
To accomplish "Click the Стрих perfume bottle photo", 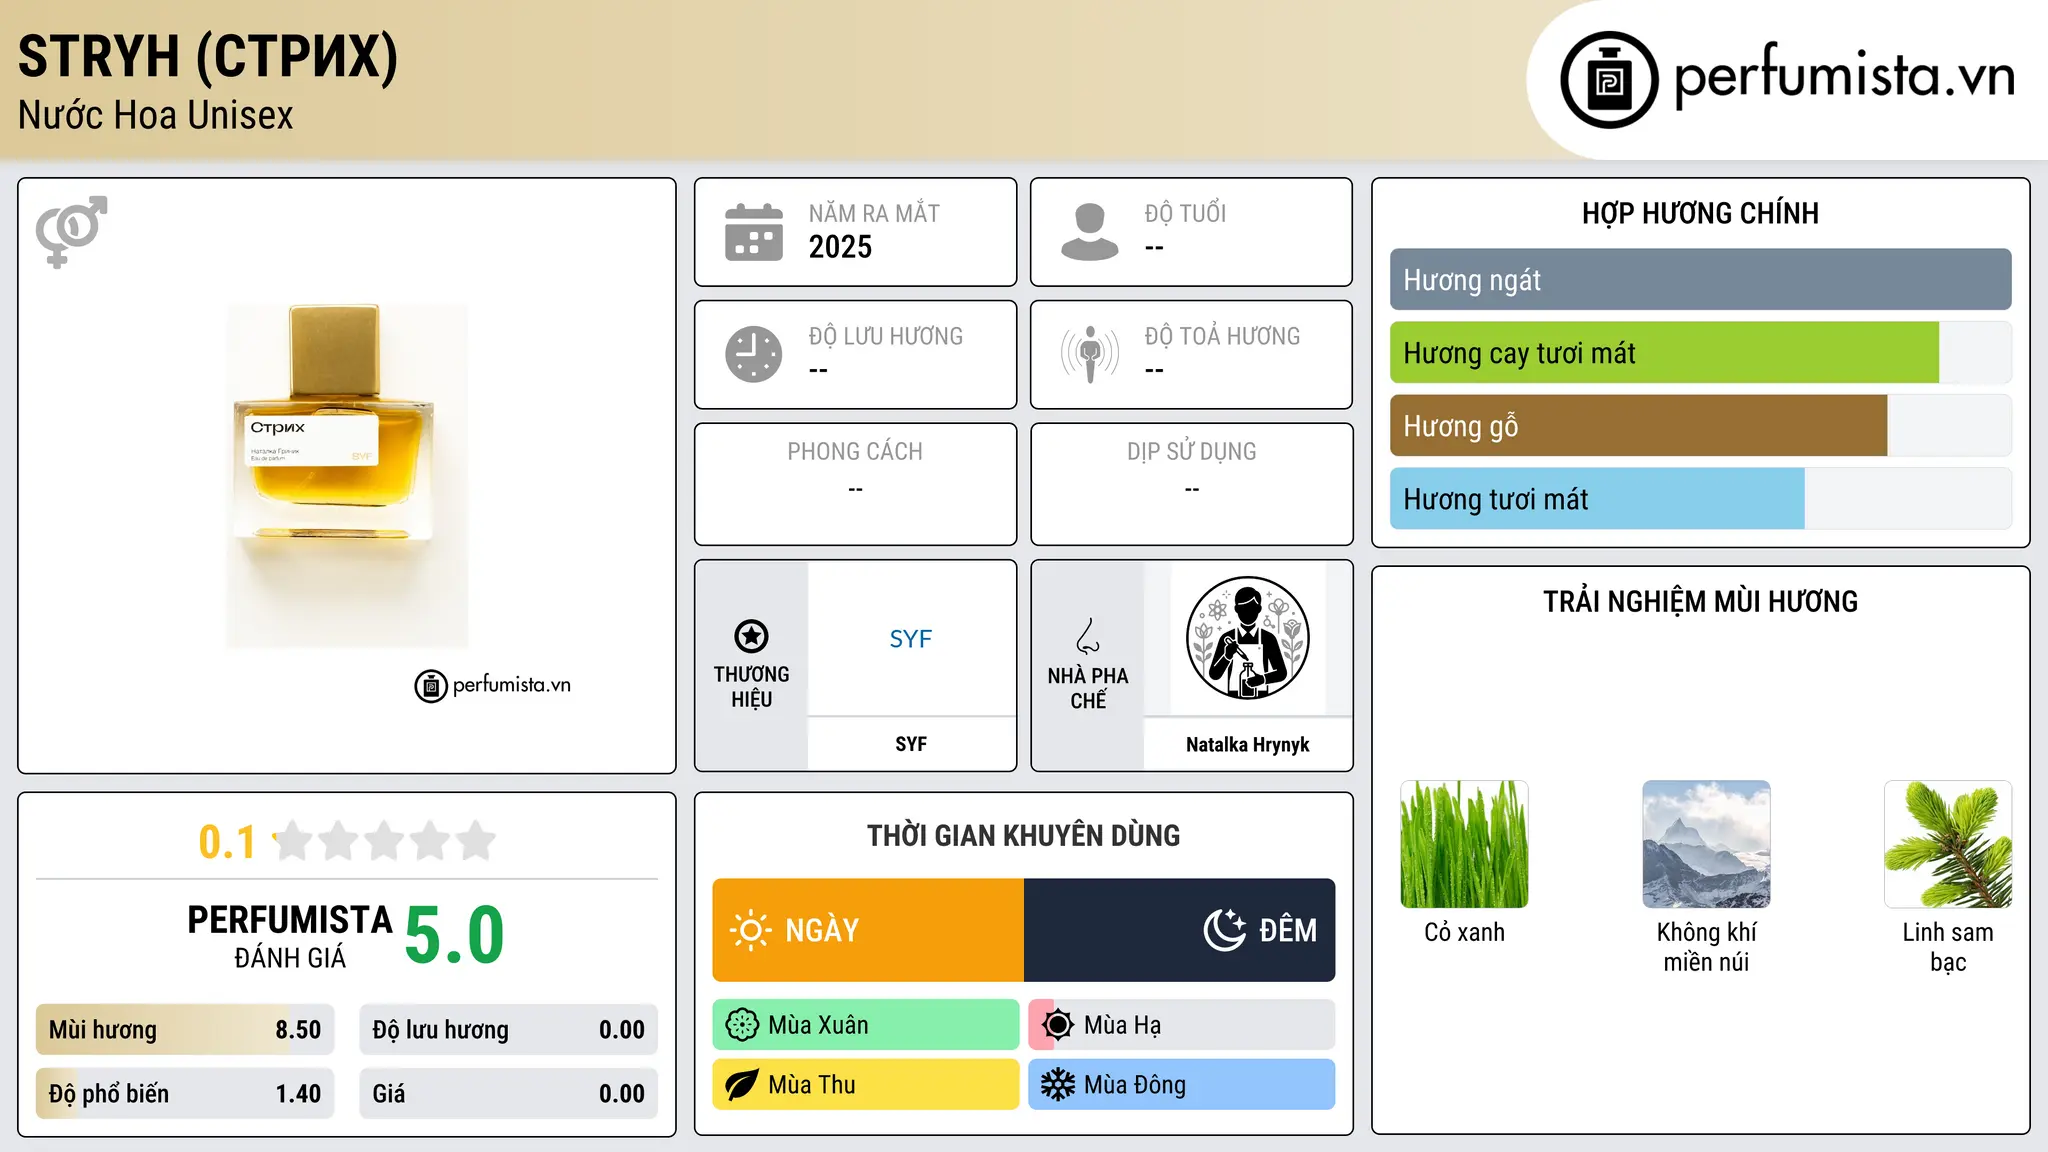I will tap(347, 476).
